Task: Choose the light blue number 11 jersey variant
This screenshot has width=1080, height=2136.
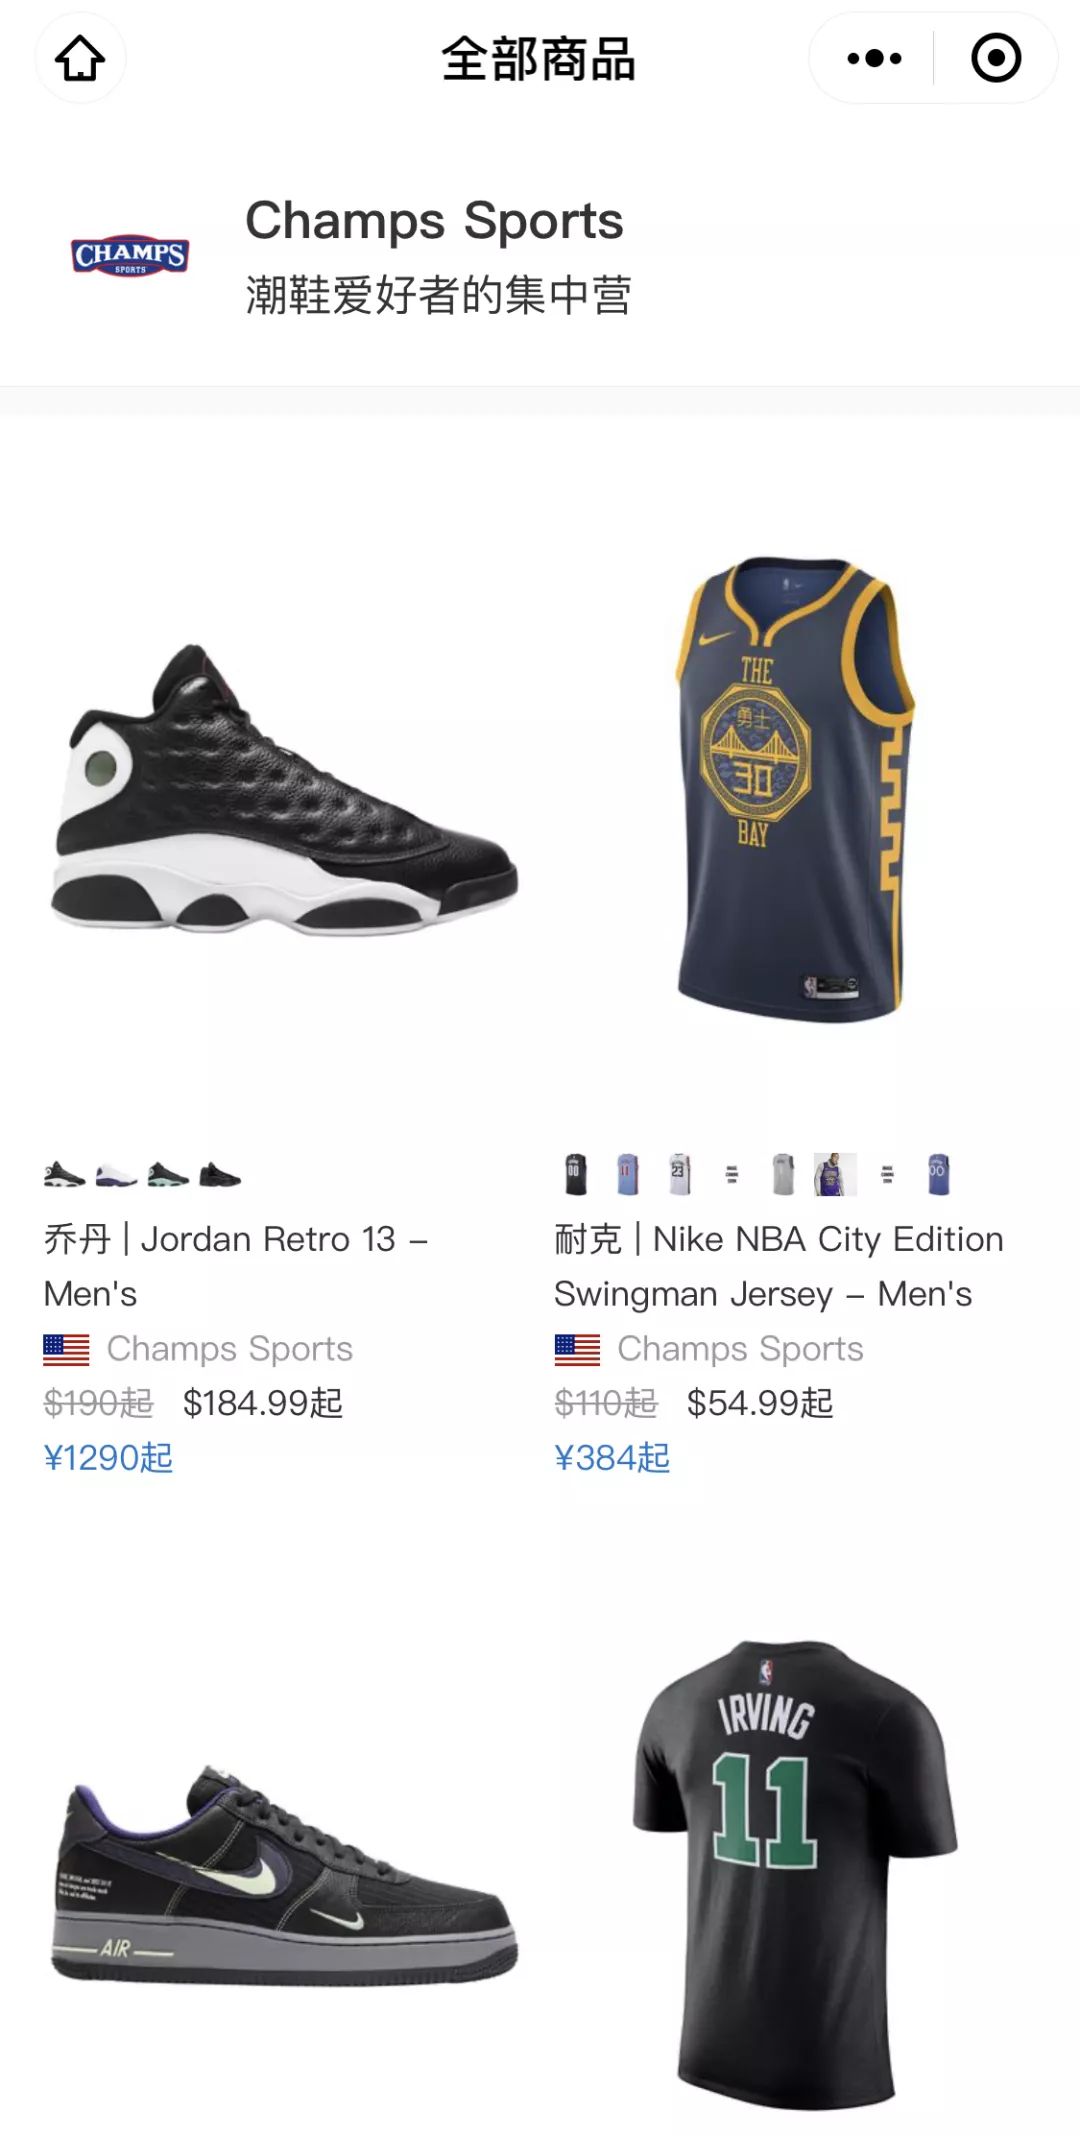Action: coord(627,1174)
